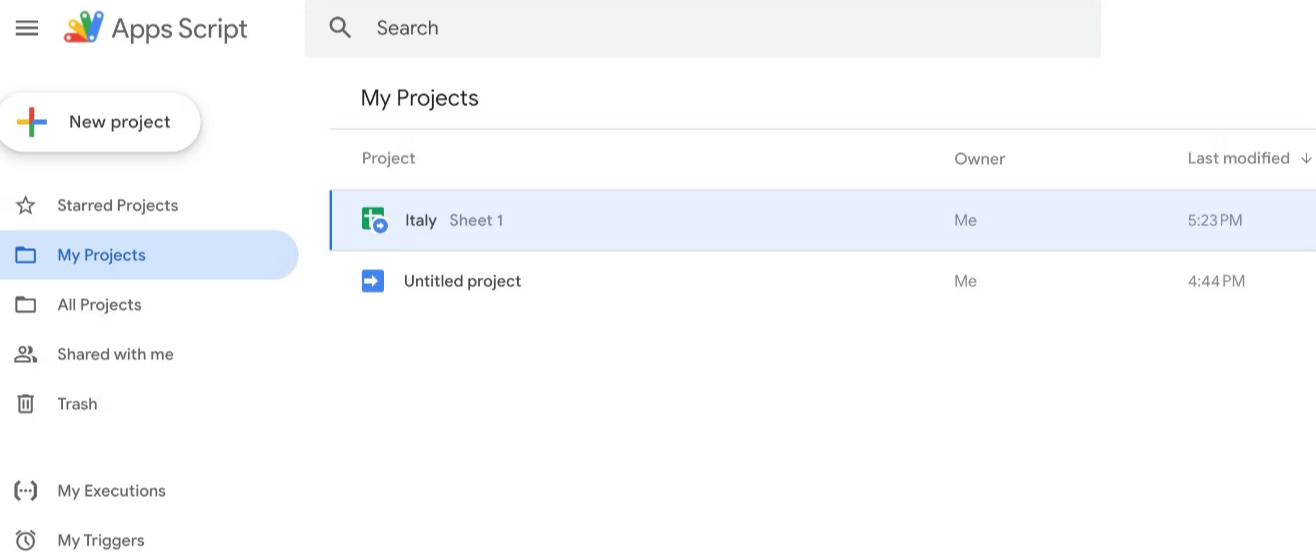Click the colorful plus icon
1316x559 pixels.
32,122
